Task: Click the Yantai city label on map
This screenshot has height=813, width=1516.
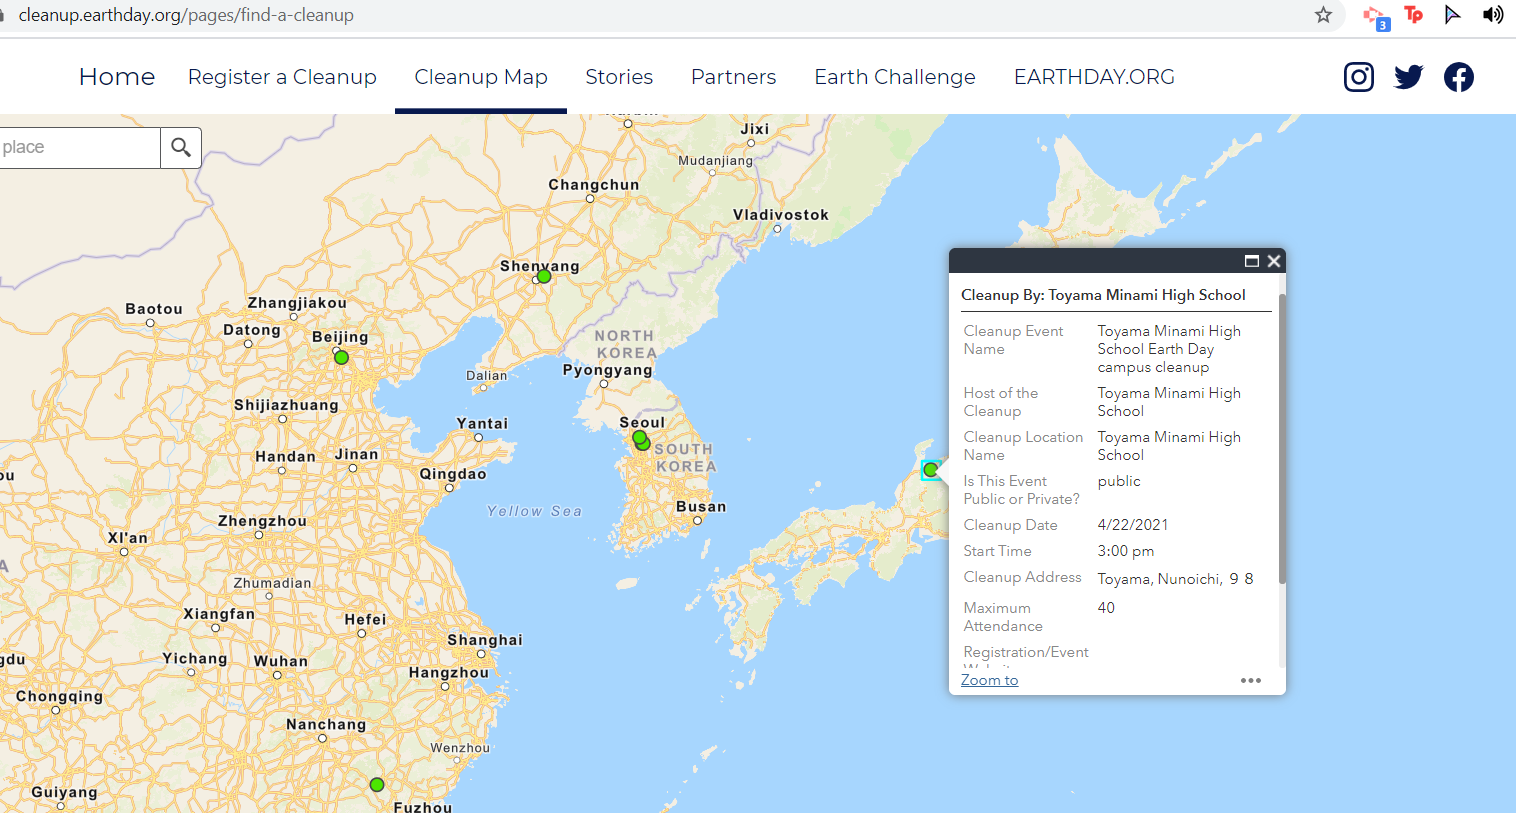Action: pos(482,424)
